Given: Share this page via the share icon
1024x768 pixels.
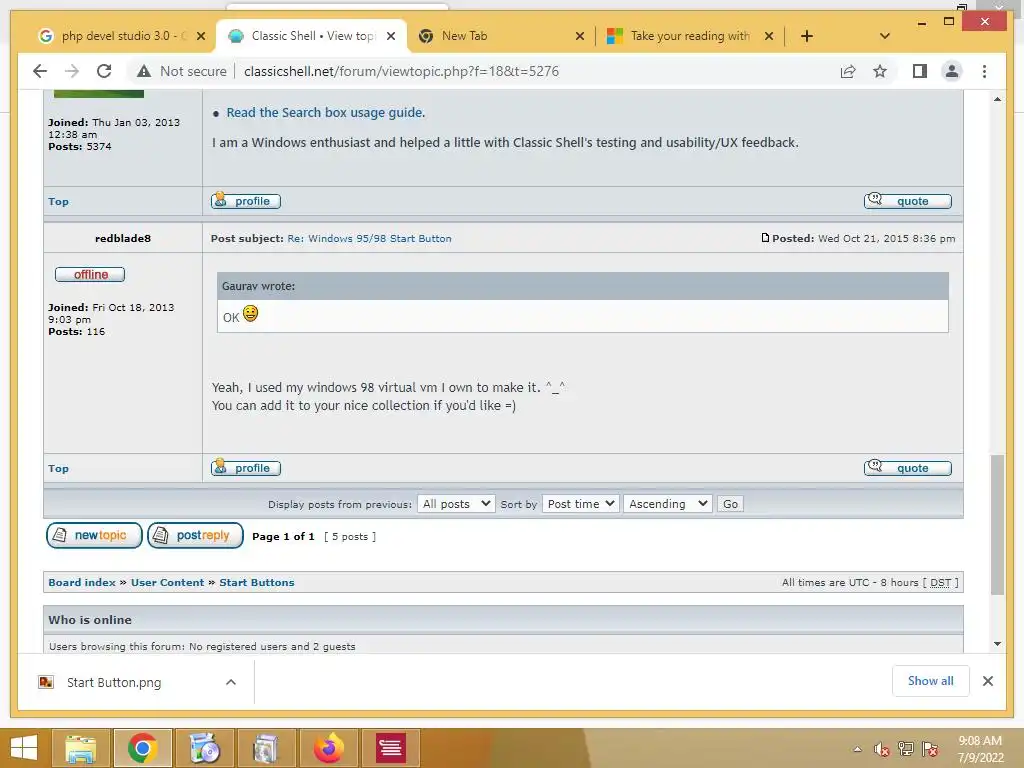Looking at the screenshot, I should [848, 71].
